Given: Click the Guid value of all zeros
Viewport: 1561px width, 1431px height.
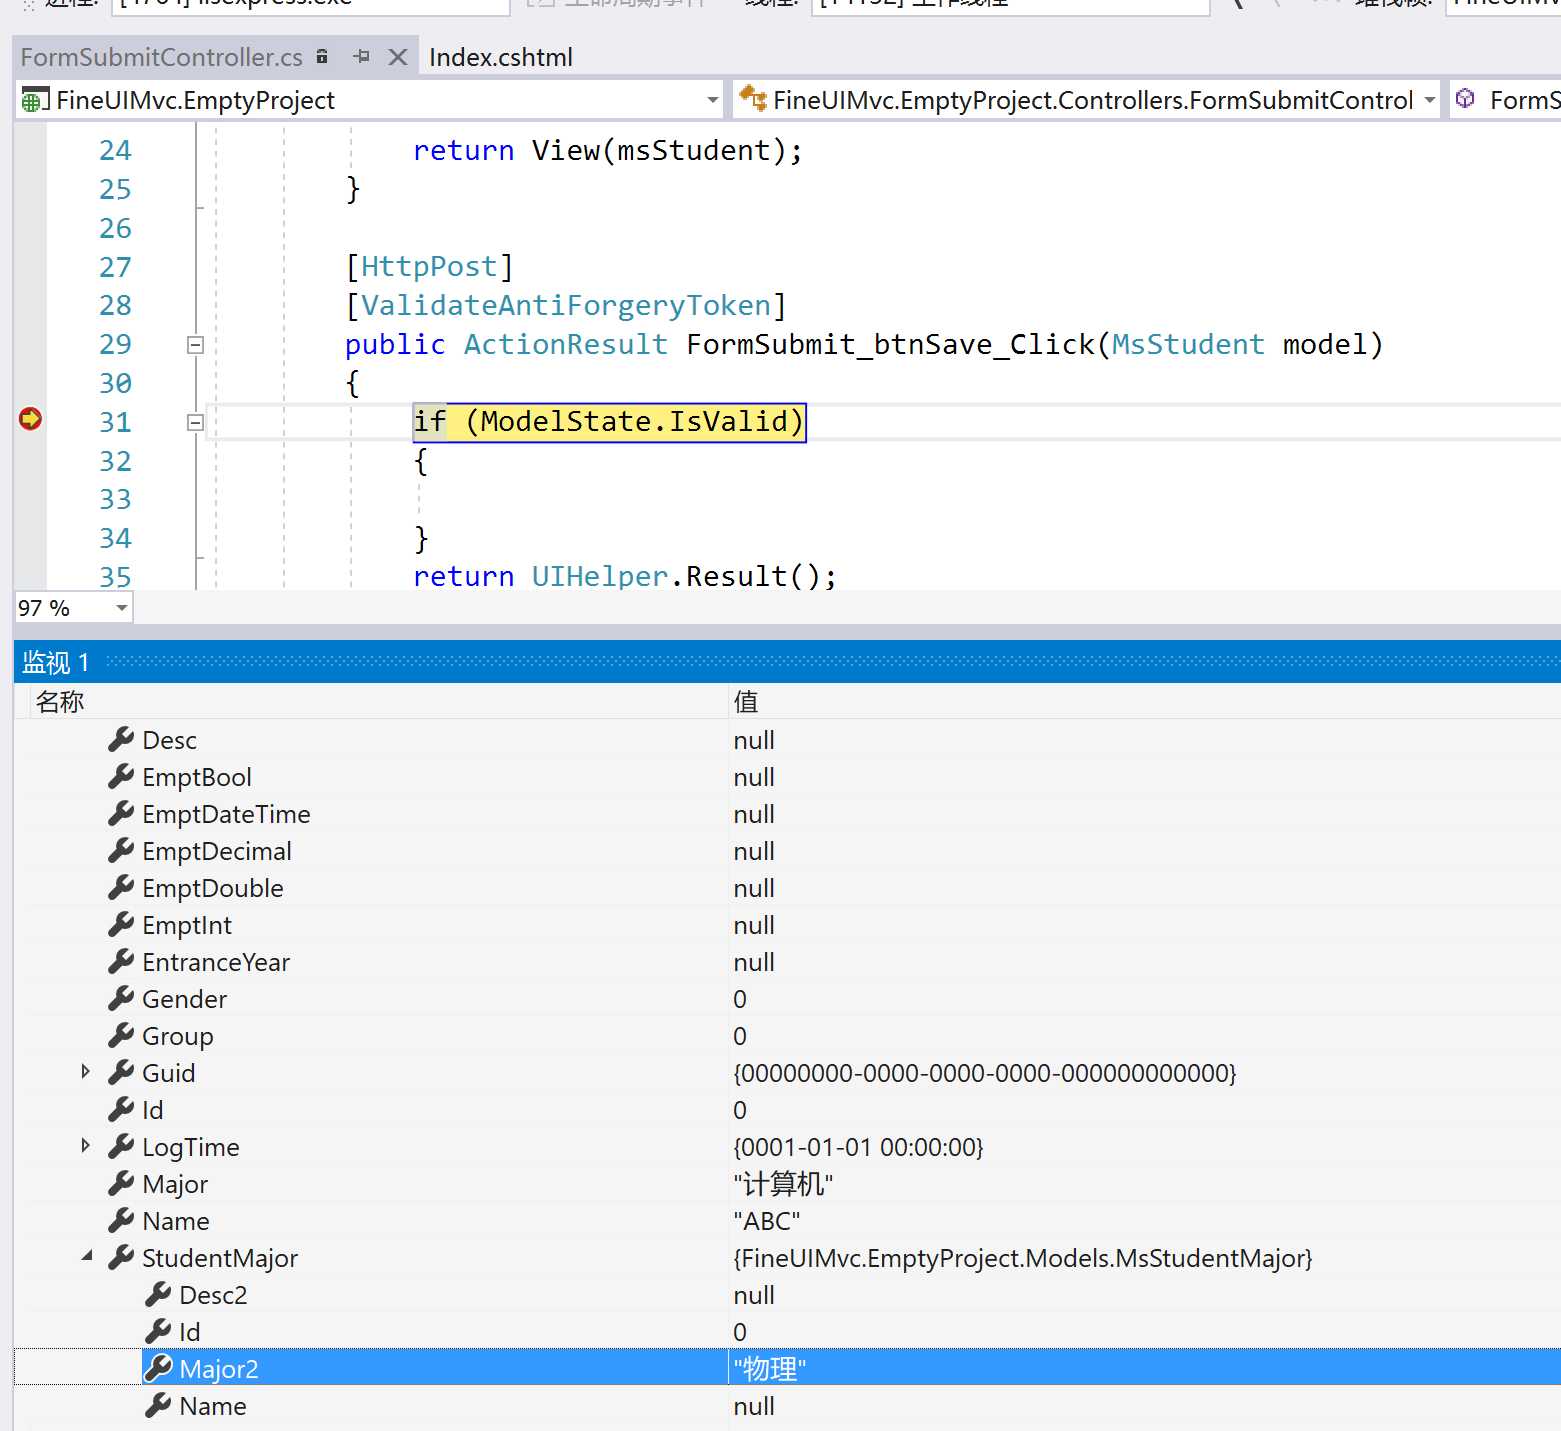Looking at the screenshot, I should point(985,1073).
